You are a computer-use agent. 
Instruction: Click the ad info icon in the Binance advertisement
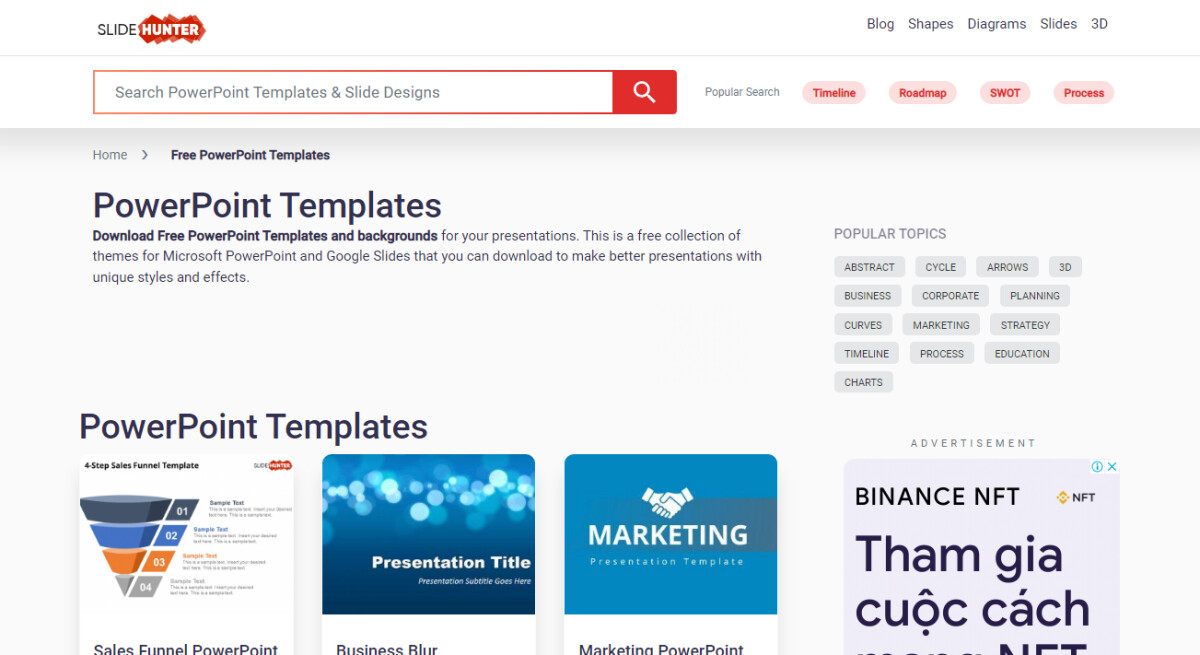click(x=1097, y=466)
